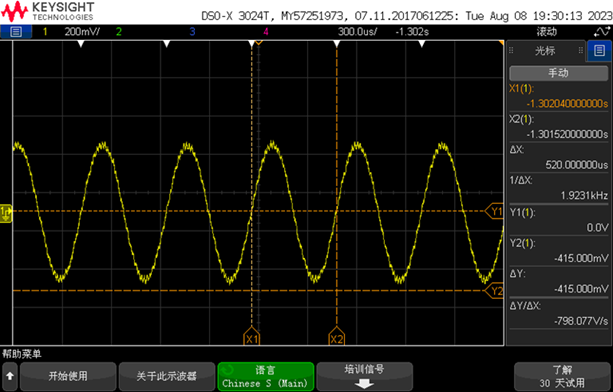
Task: Select the Y1 cursor marker on right edge
Action: tap(494, 211)
